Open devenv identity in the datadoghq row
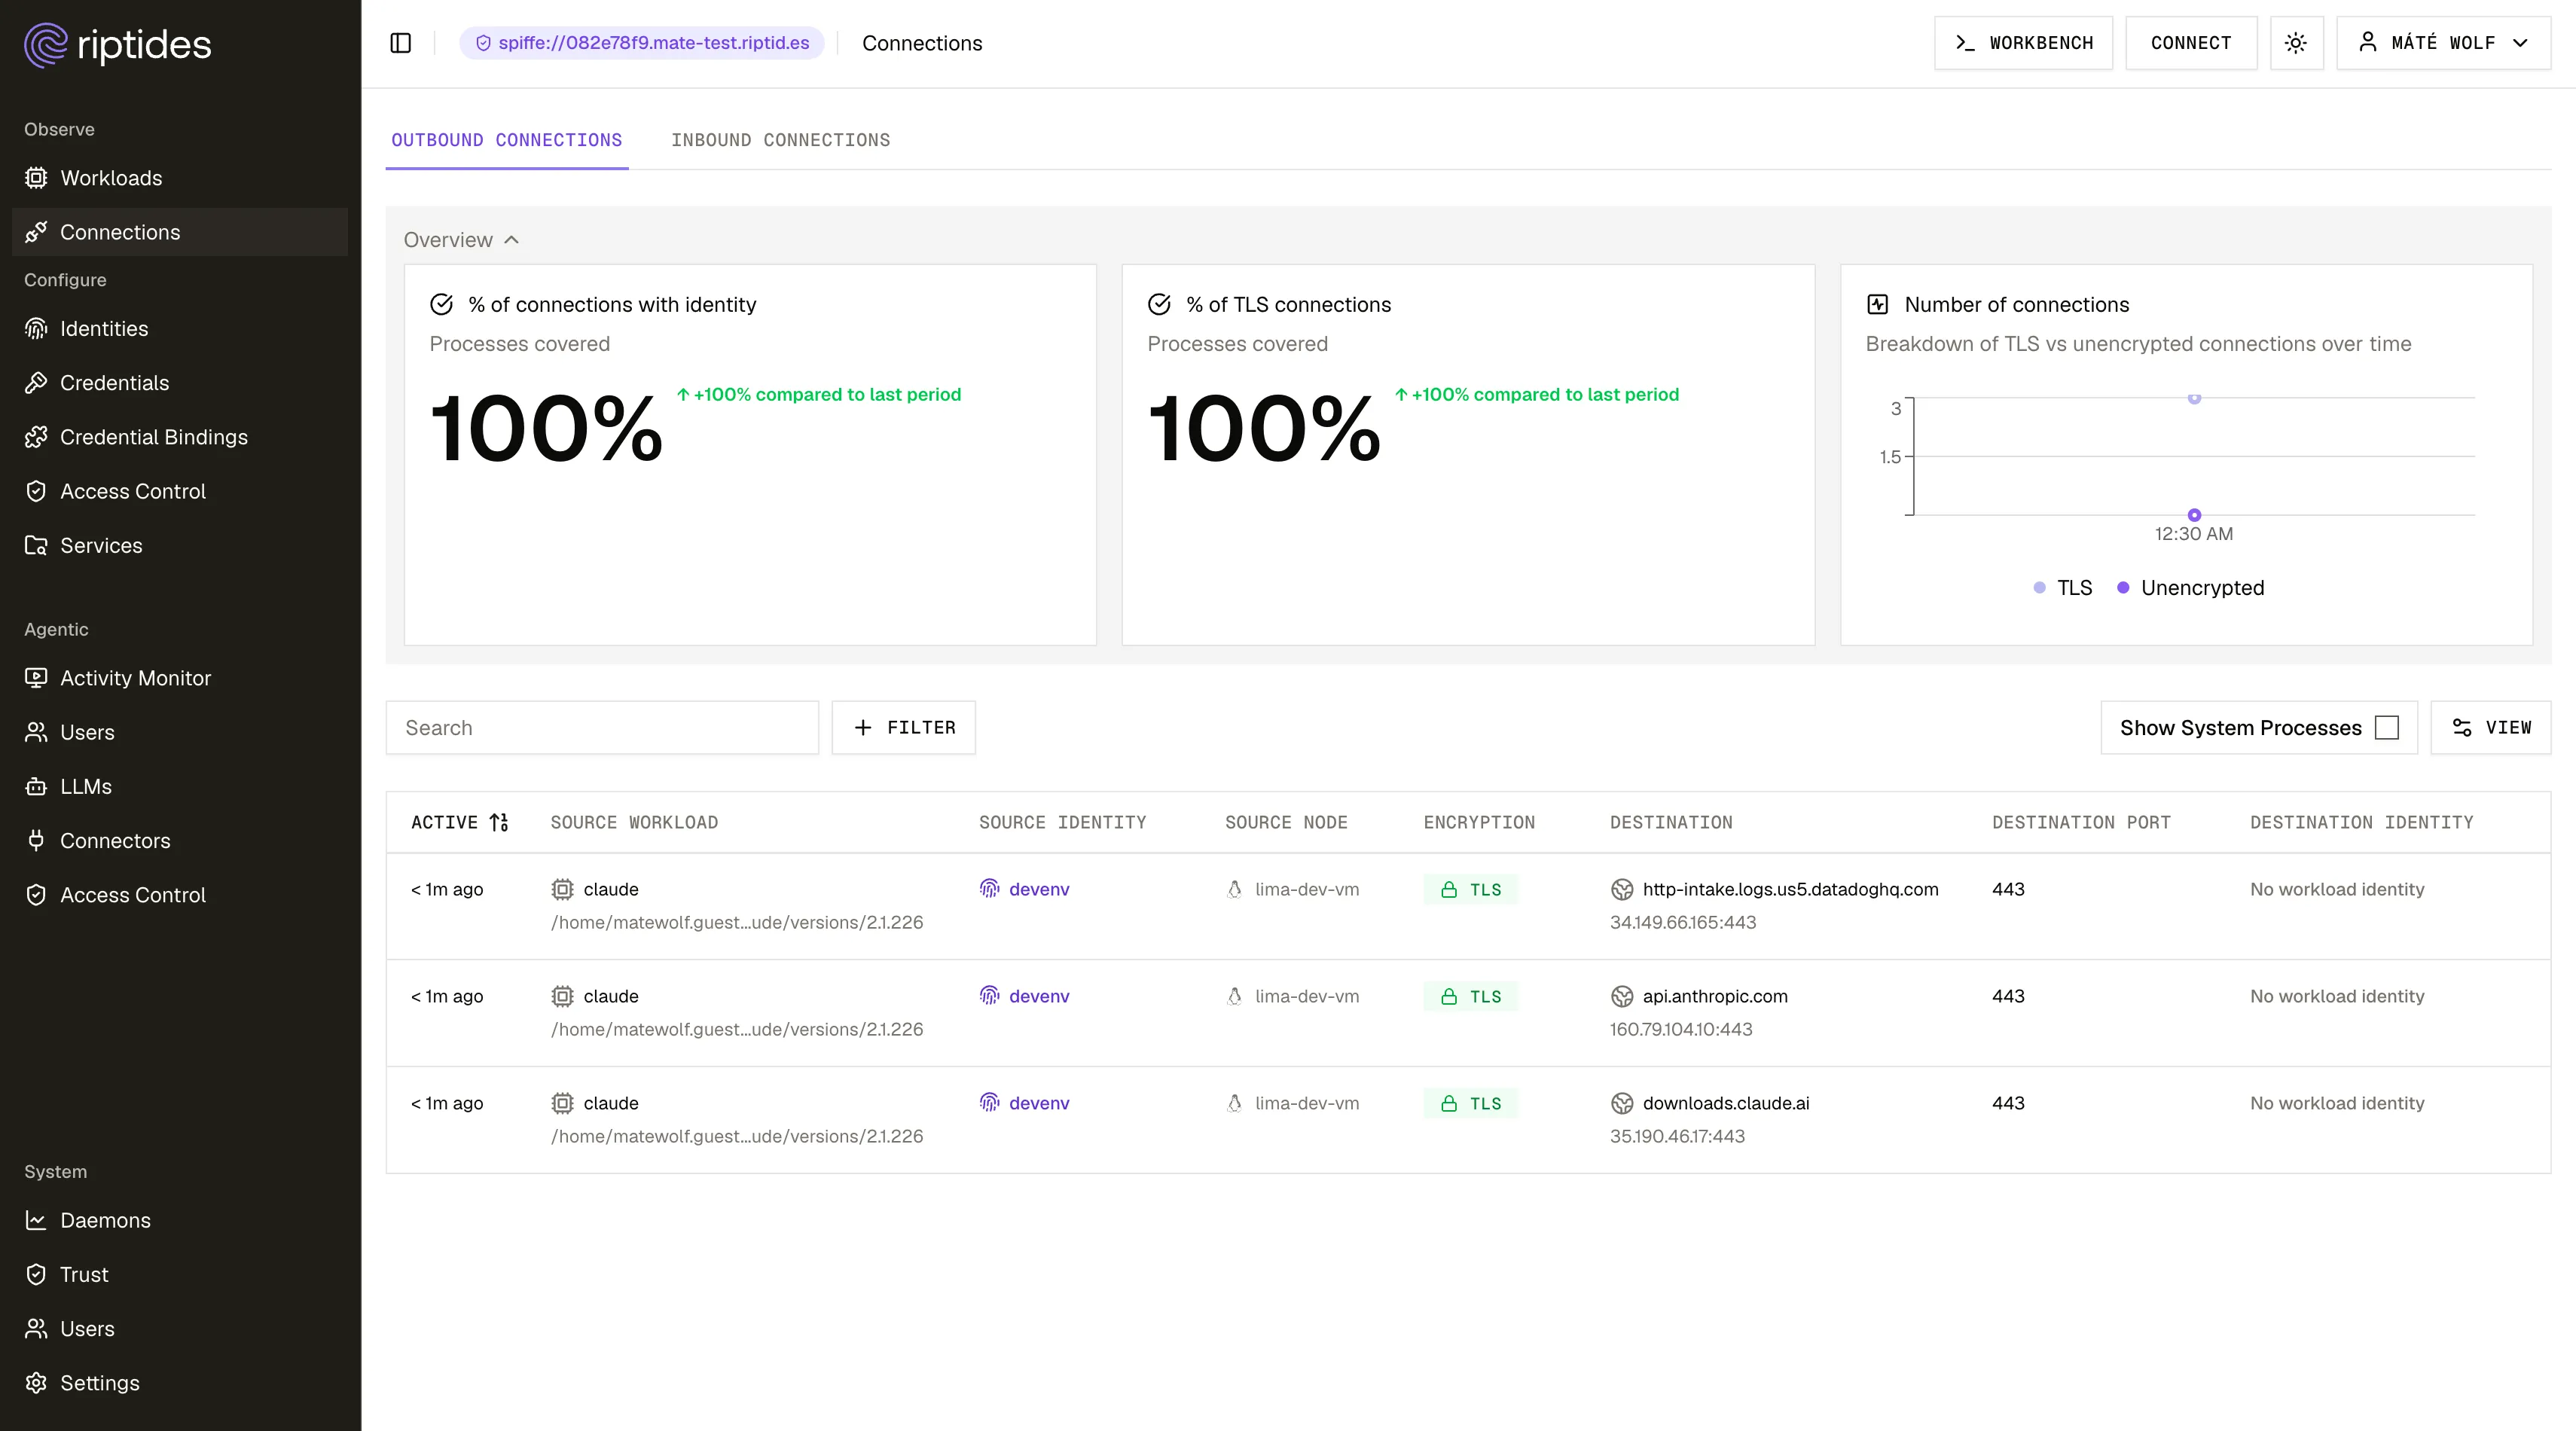 pyautogui.click(x=1039, y=889)
